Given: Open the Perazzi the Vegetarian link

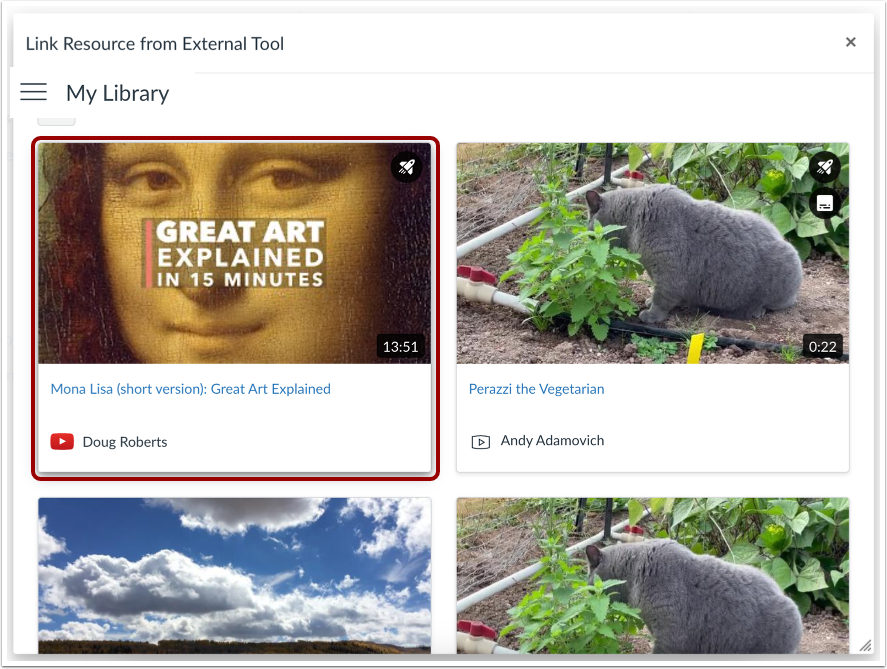Looking at the screenshot, I should [536, 389].
